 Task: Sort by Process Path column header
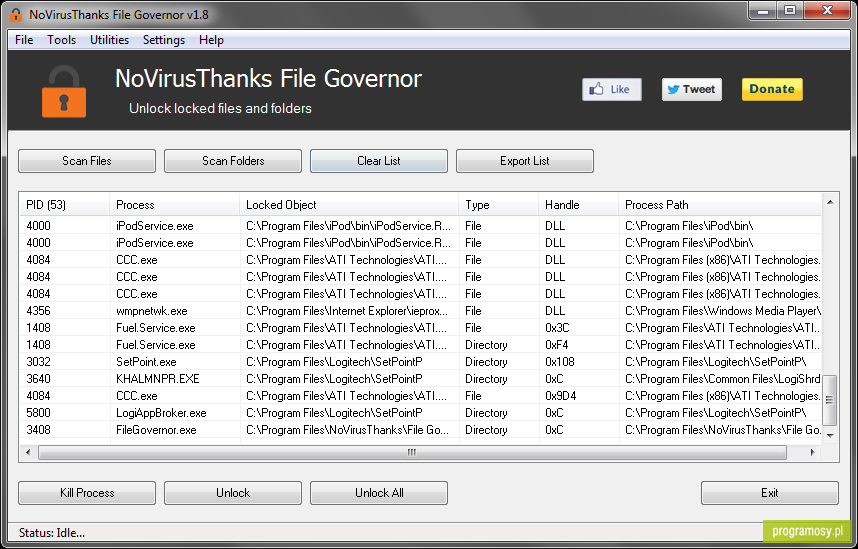pyautogui.click(x=720, y=205)
